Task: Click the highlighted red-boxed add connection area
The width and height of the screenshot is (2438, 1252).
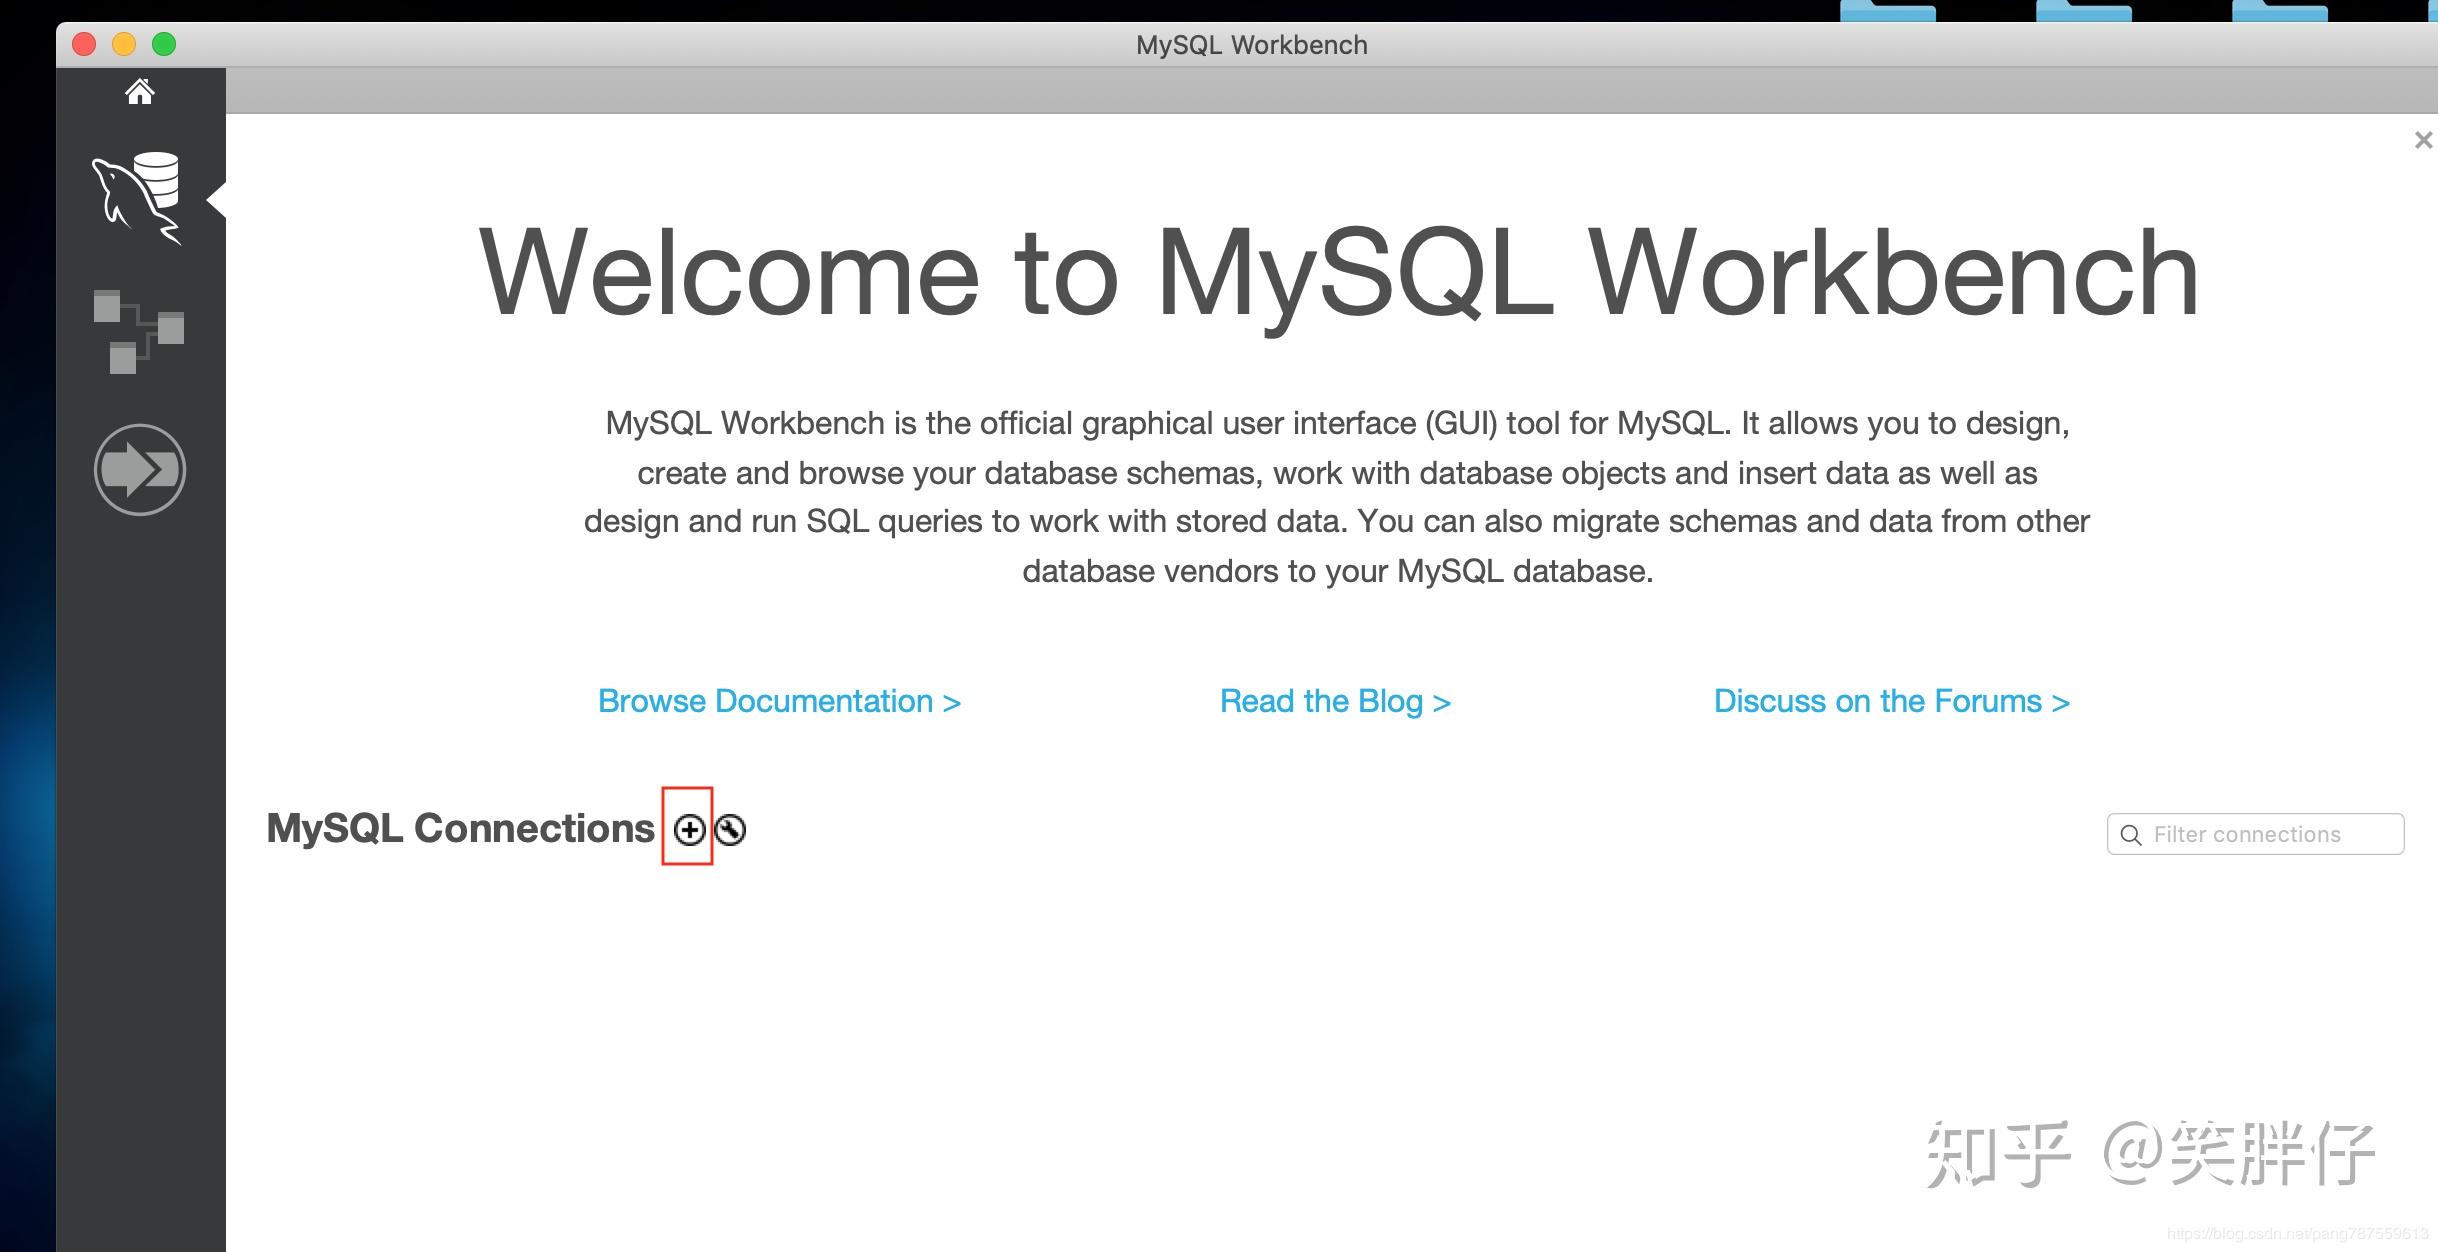Action: point(689,829)
